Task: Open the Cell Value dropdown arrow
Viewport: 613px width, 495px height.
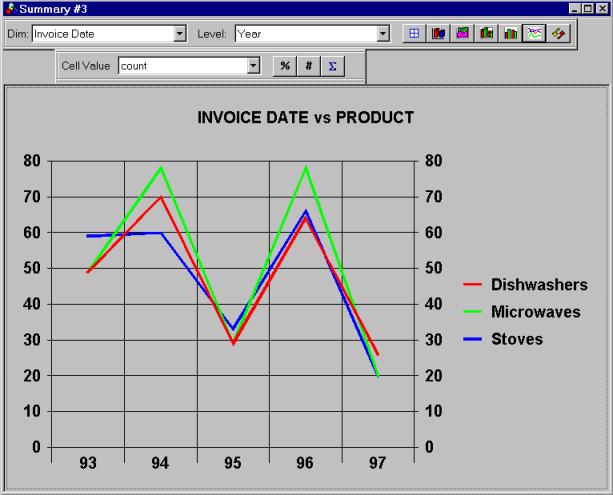Action: [253, 66]
